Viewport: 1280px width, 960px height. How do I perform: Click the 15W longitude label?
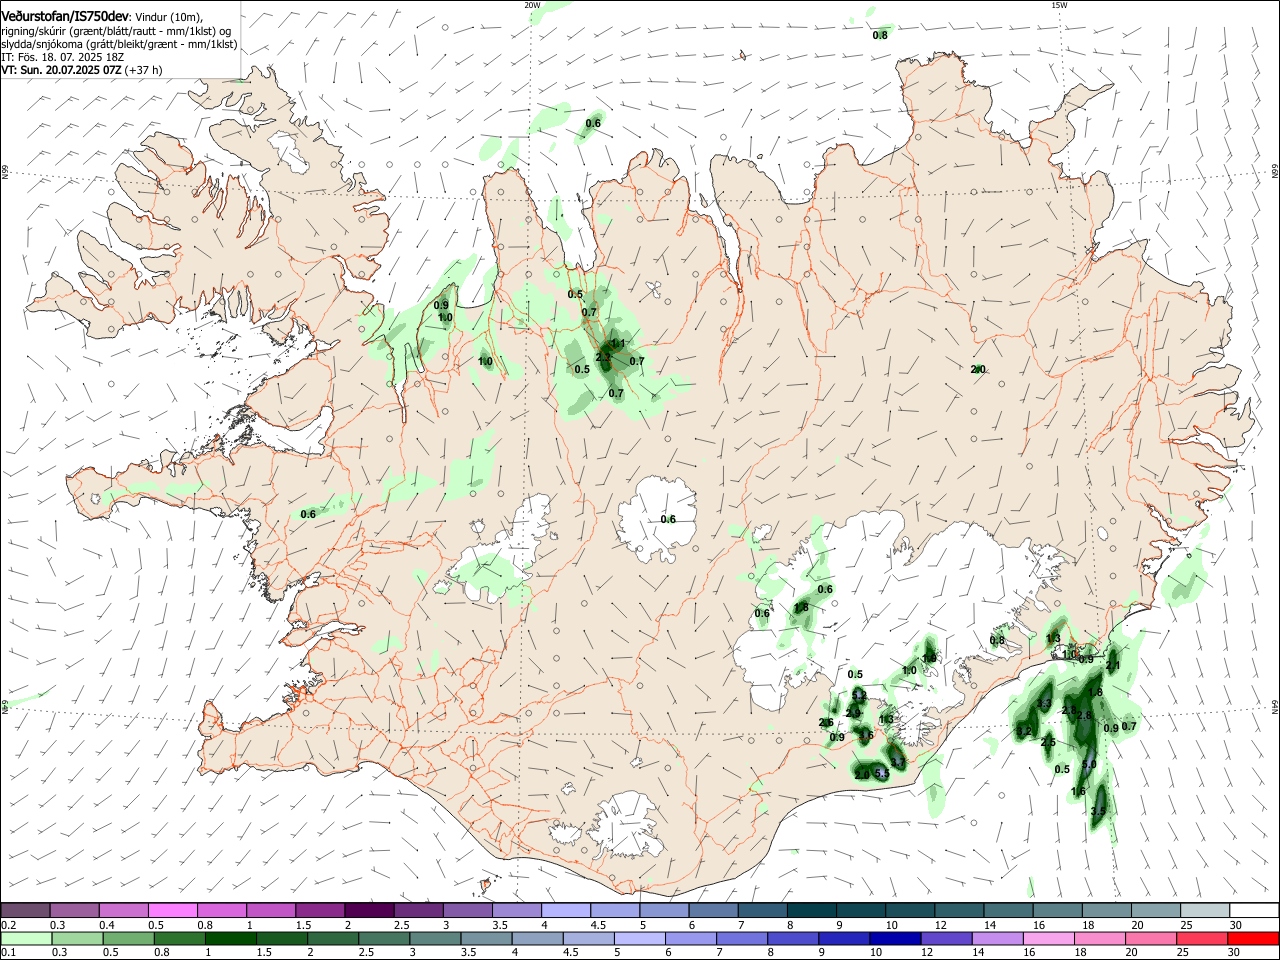1059,5
